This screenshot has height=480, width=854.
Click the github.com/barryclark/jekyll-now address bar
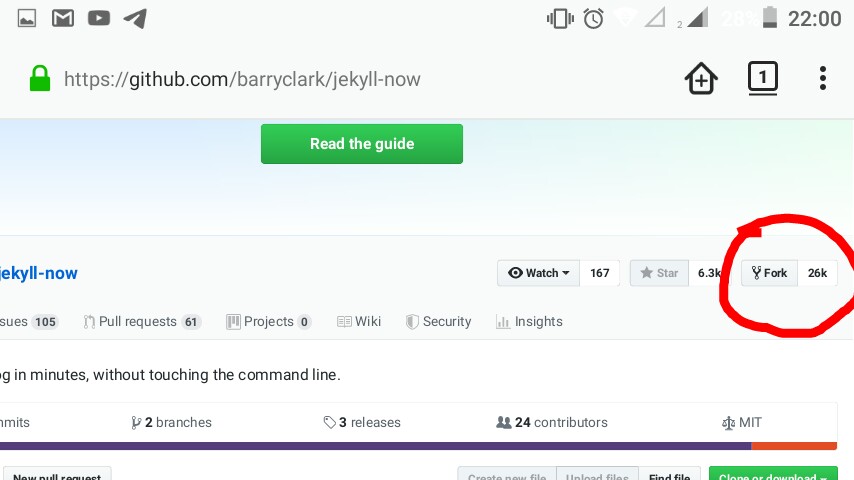(242, 79)
